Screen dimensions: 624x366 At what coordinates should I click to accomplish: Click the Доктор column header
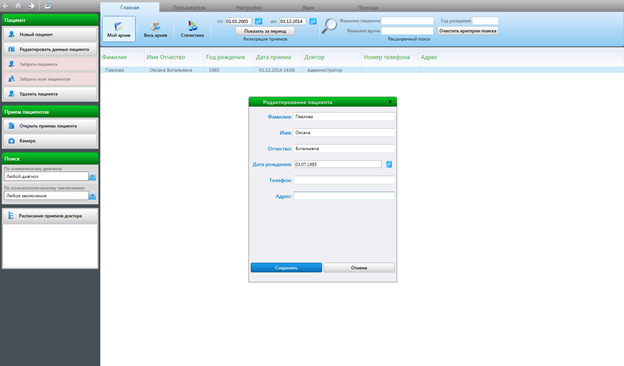tap(314, 57)
